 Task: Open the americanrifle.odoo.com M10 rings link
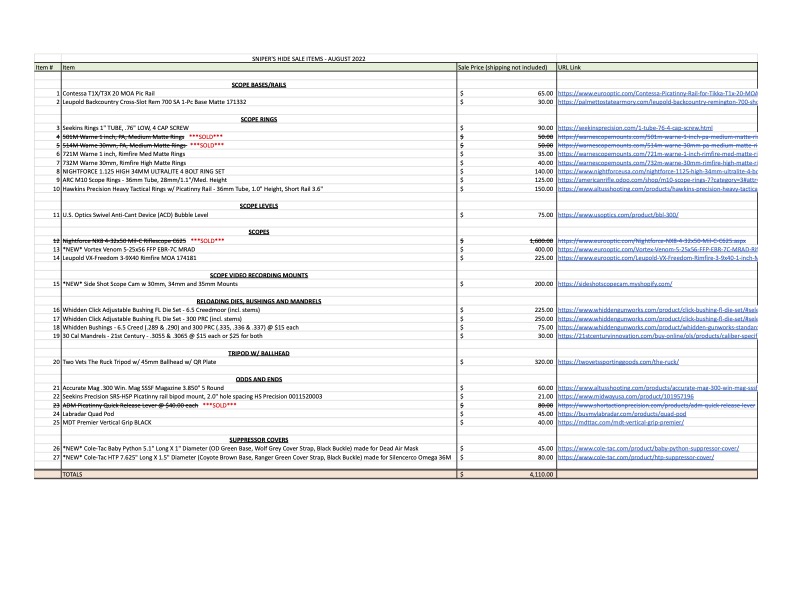click(657, 180)
